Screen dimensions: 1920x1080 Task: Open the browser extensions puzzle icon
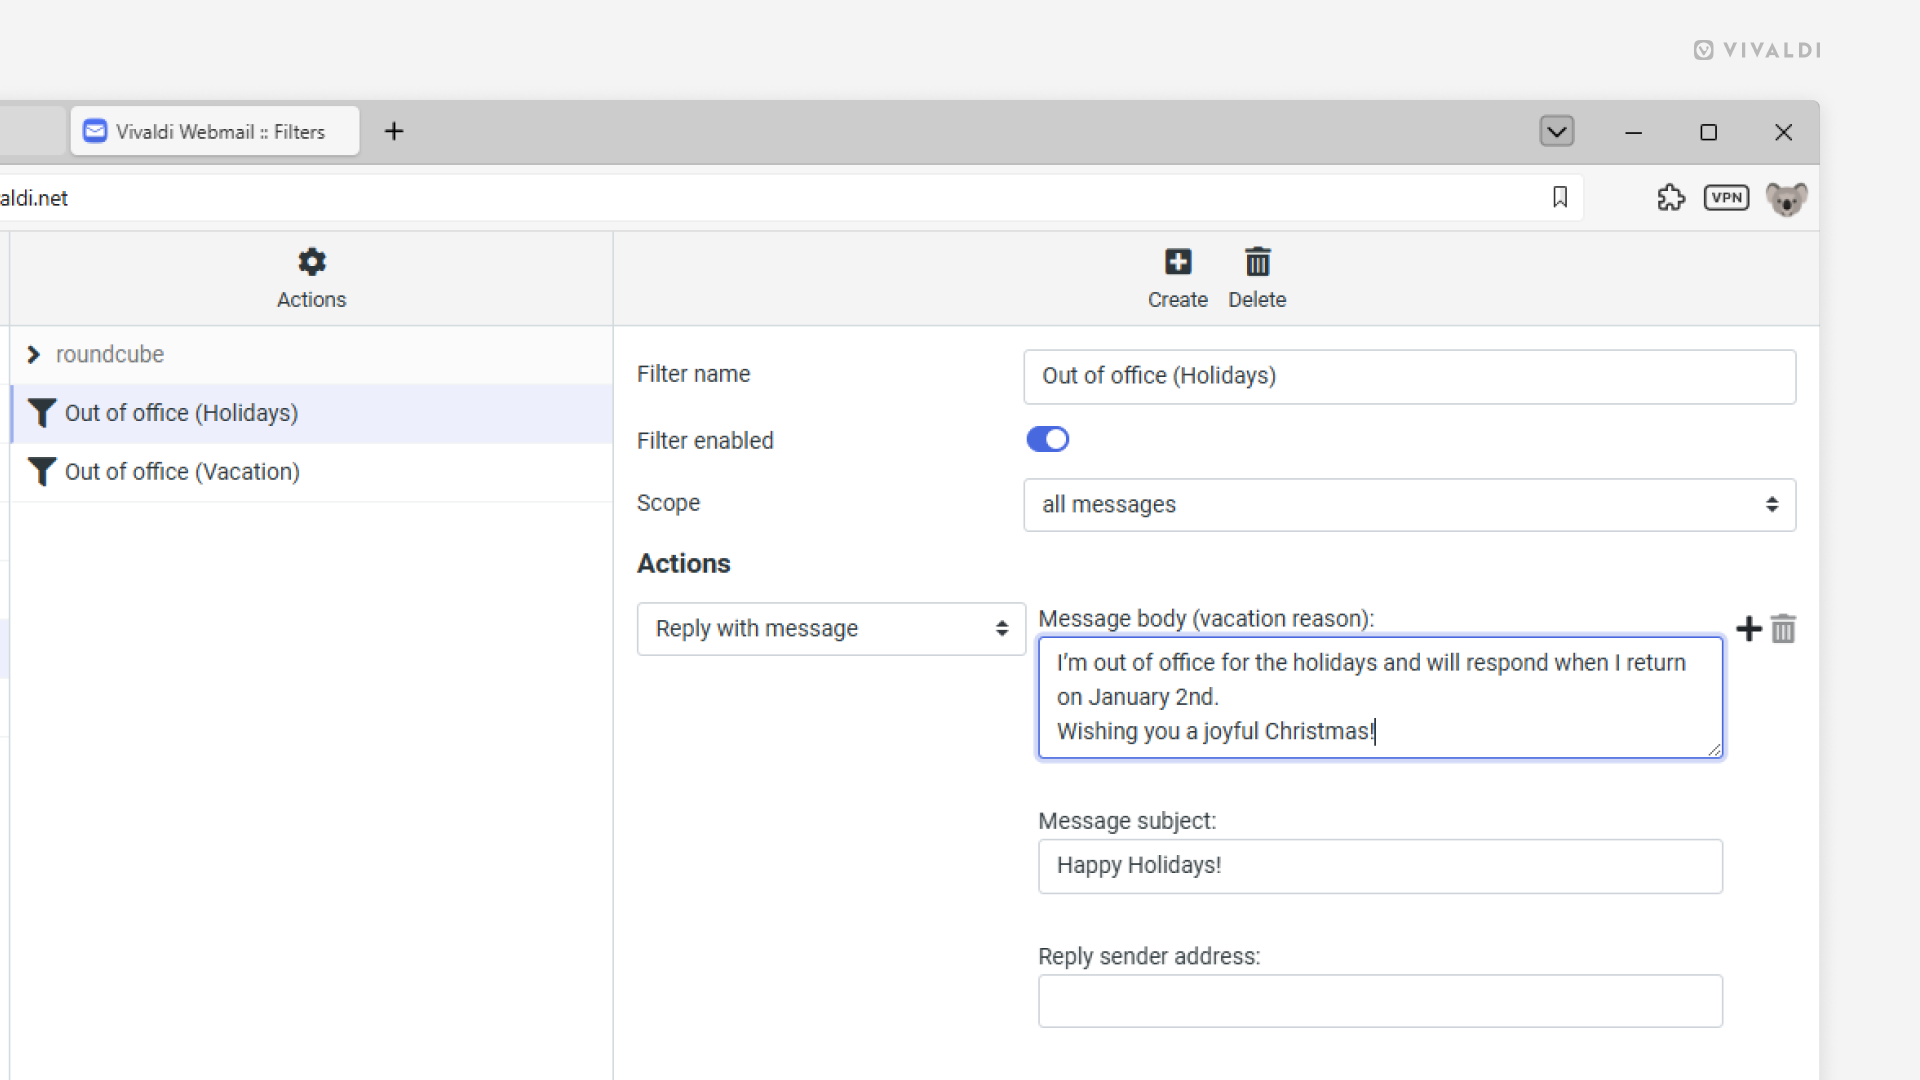(1672, 197)
